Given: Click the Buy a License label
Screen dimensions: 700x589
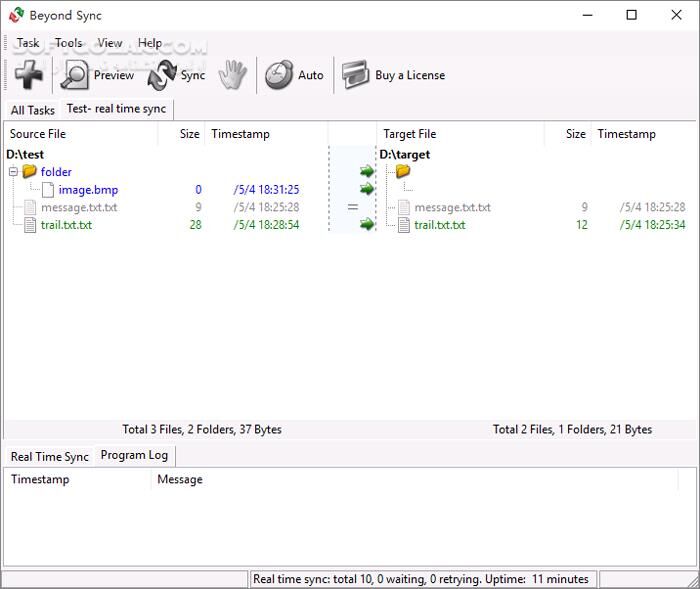Looking at the screenshot, I should 410,75.
